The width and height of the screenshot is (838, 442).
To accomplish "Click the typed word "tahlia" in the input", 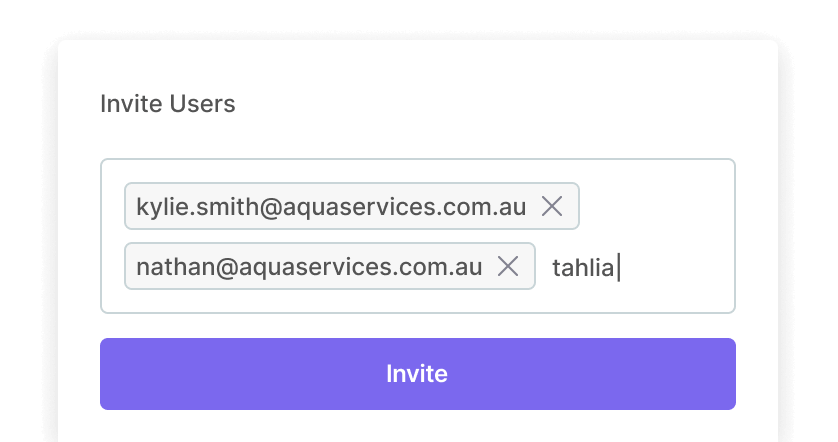I will pyautogui.click(x=582, y=267).
